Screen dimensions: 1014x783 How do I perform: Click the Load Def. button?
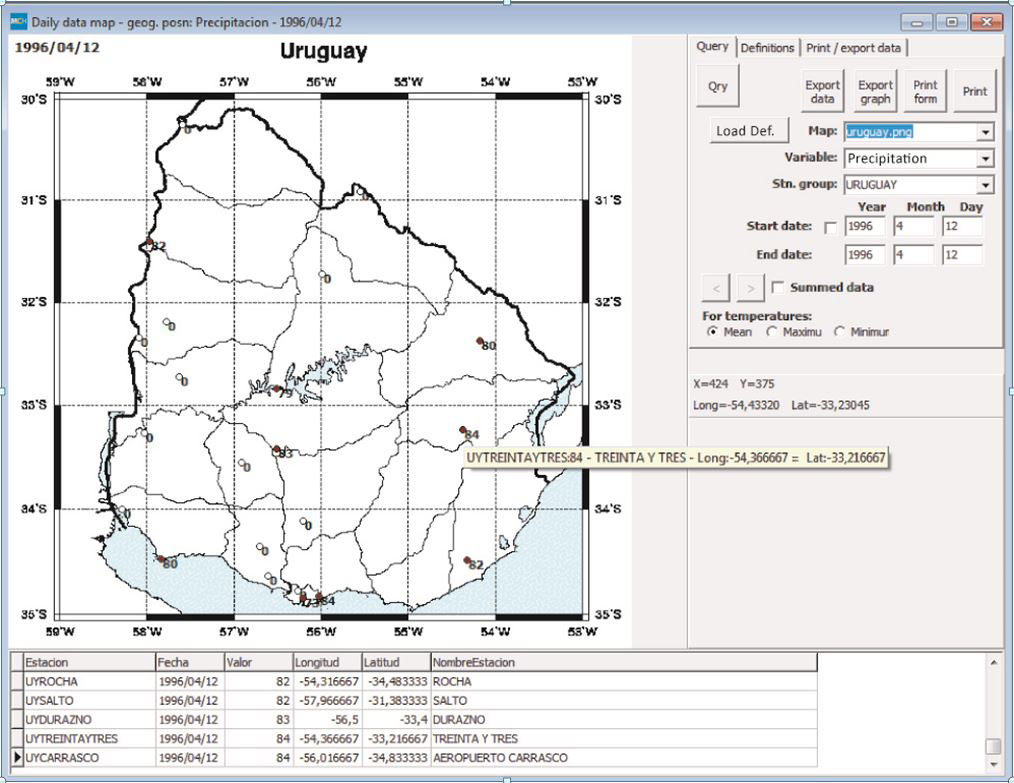pos(746,131)
